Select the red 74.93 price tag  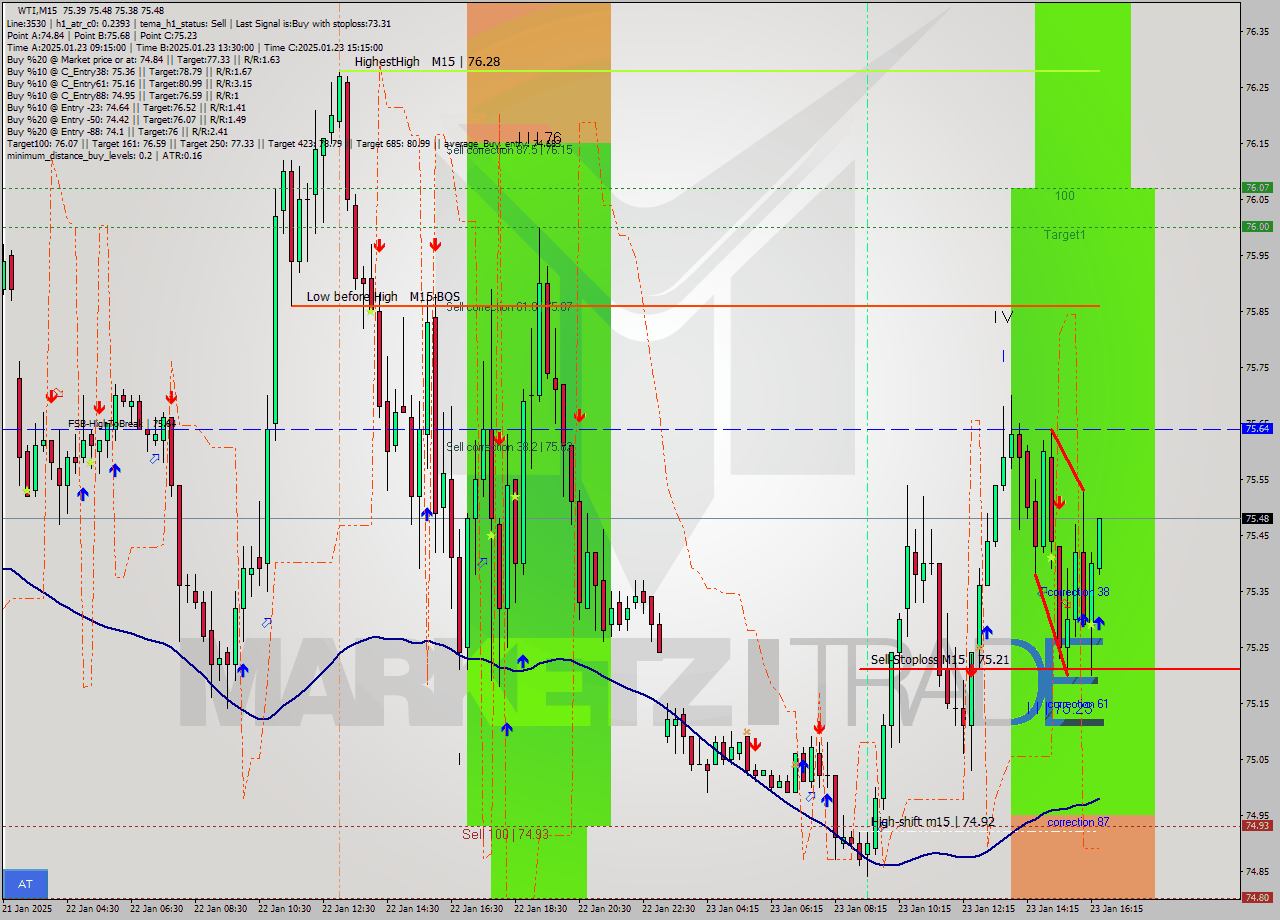coord(1256,826)
